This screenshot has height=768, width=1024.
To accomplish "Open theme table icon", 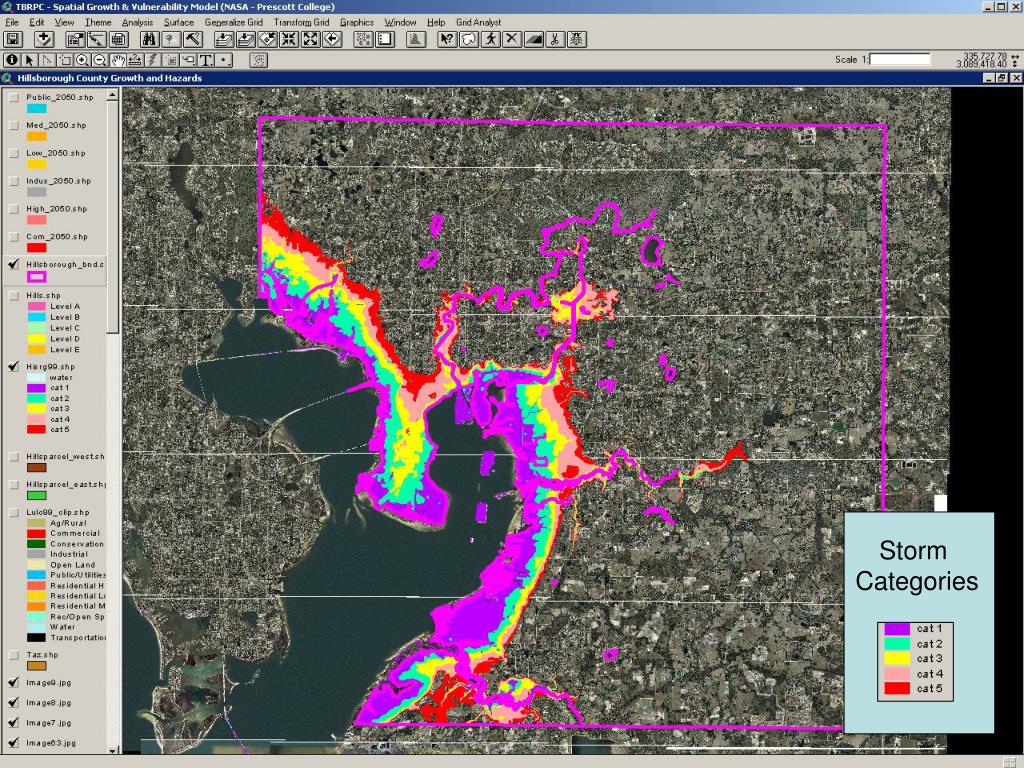I will pyautogui.click(x=118, y=40).
